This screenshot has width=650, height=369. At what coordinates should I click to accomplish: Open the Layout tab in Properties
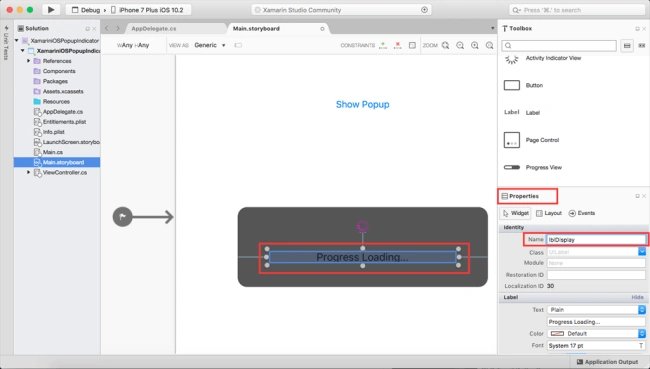(548, 213)
